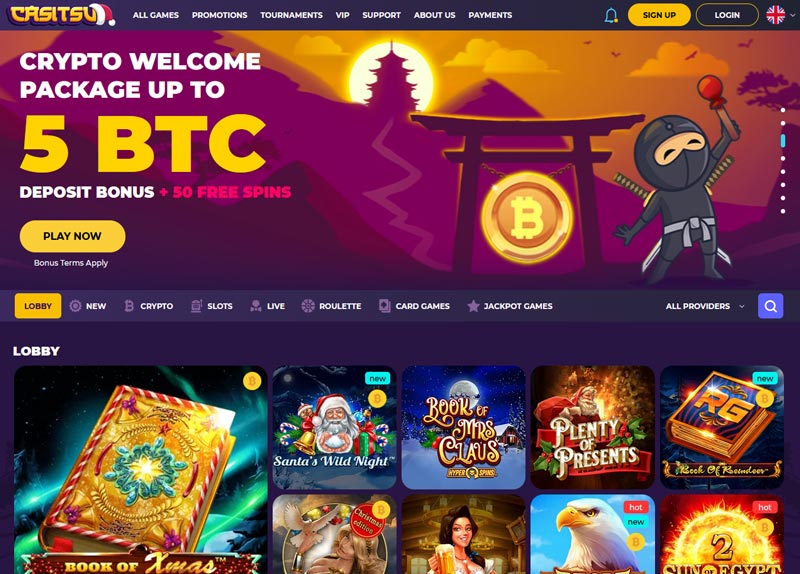Screen dimensions: 800x574
Task: Select the Slots category icon
Action: (x=212, y=306)
